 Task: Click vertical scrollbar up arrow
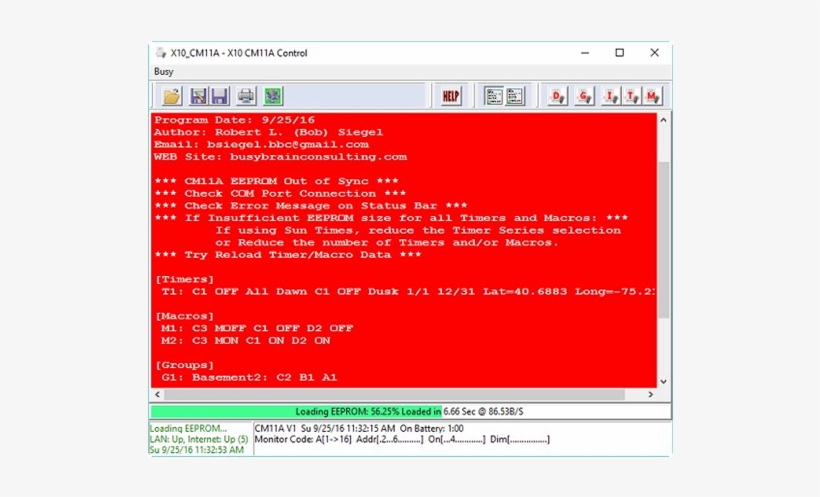point(663,120)
